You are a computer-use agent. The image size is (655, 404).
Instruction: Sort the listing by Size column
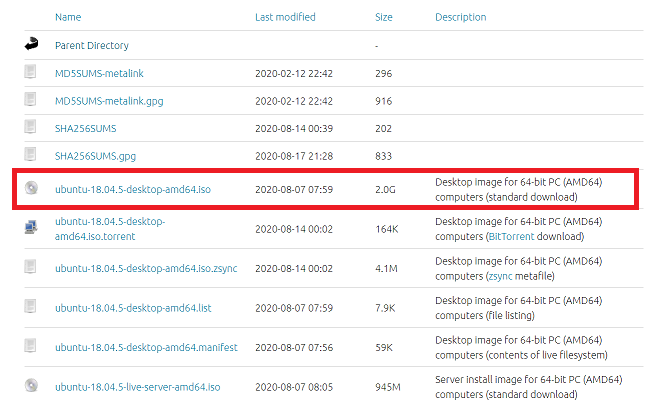coord(383,17)
